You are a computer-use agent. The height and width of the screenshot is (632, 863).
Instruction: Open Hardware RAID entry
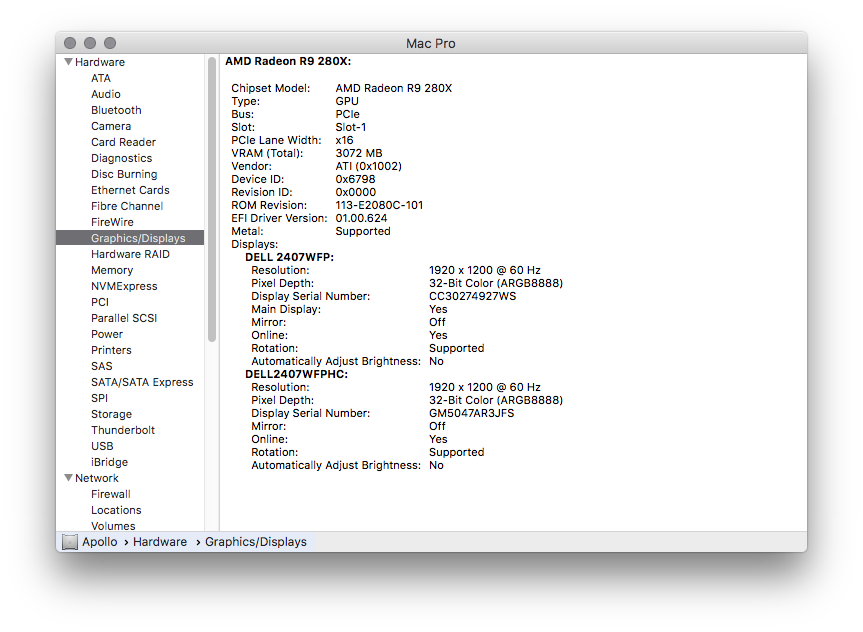[130, 254]
